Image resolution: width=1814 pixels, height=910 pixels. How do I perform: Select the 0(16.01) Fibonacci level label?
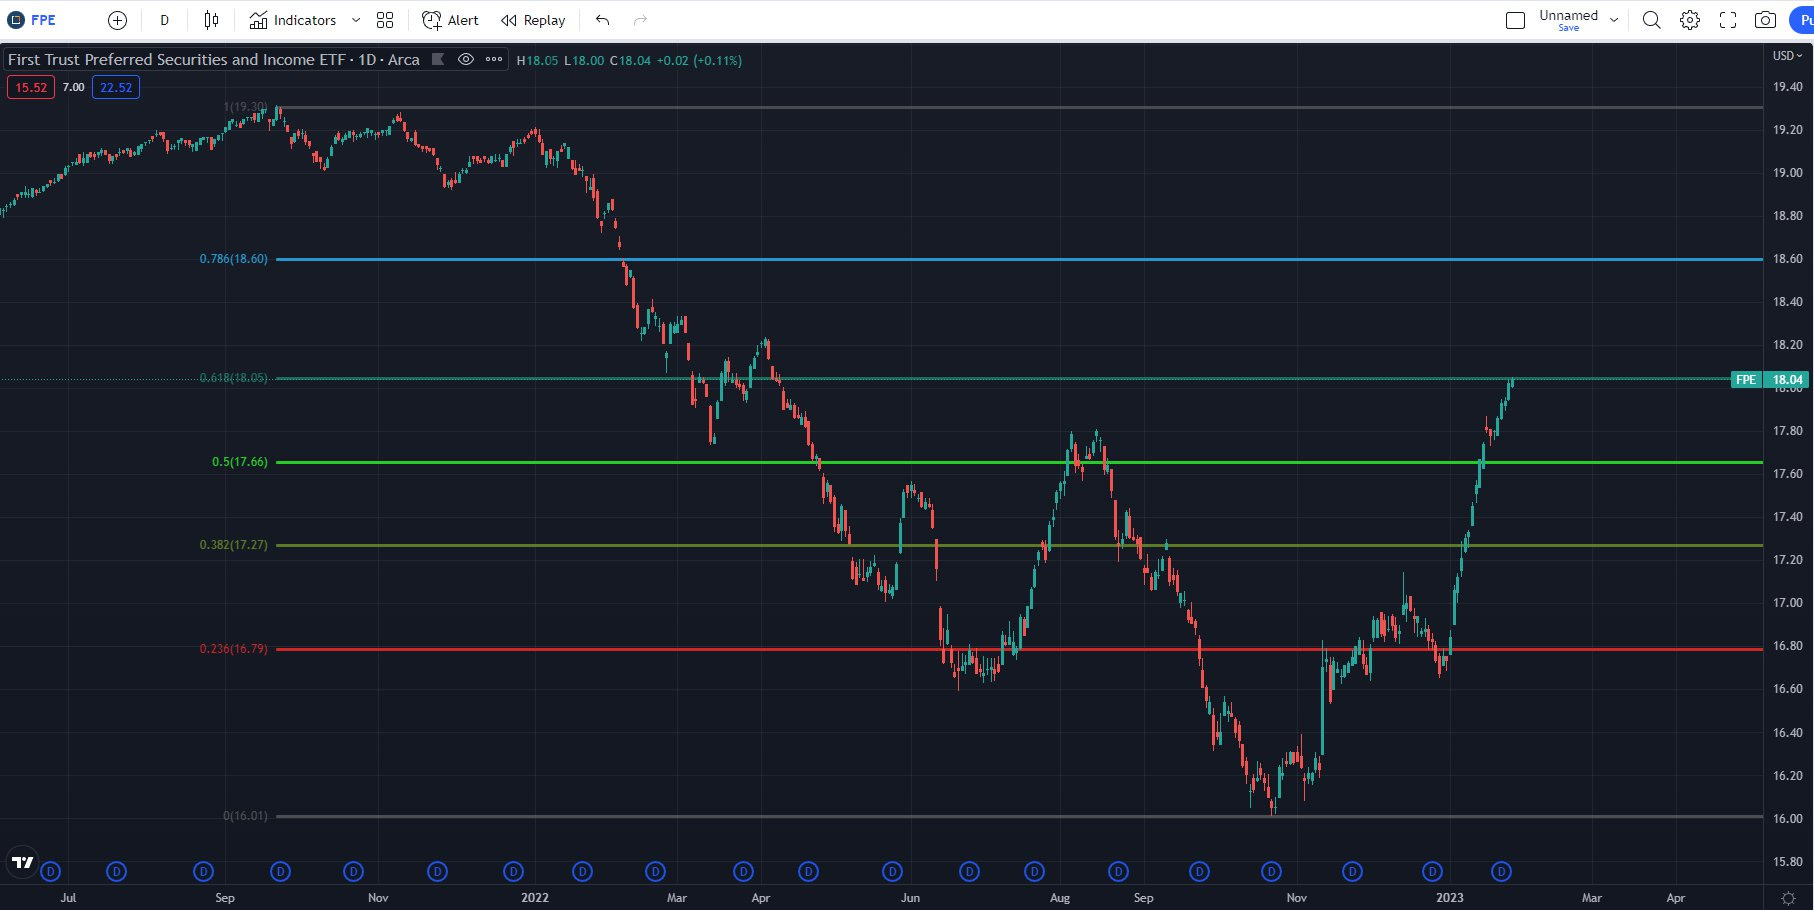click(x=245, y=816)
